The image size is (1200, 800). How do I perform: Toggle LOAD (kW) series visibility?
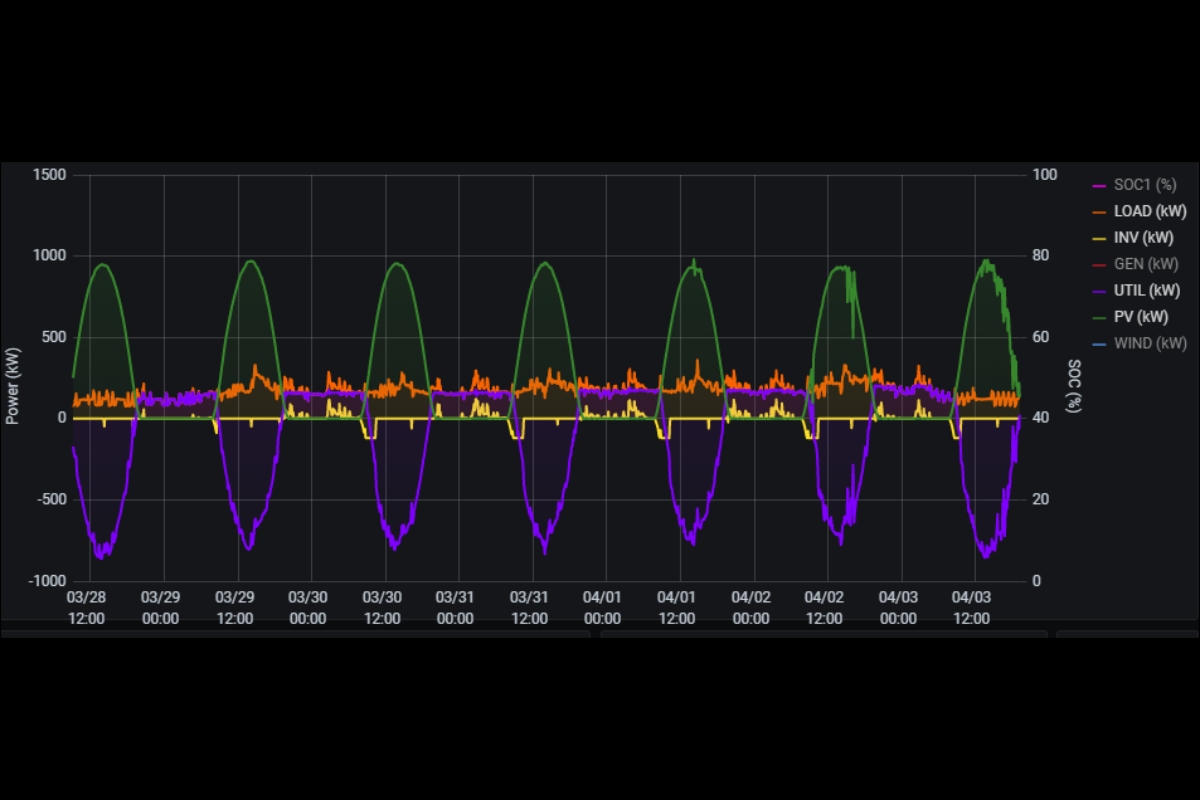click(1149, 211)
